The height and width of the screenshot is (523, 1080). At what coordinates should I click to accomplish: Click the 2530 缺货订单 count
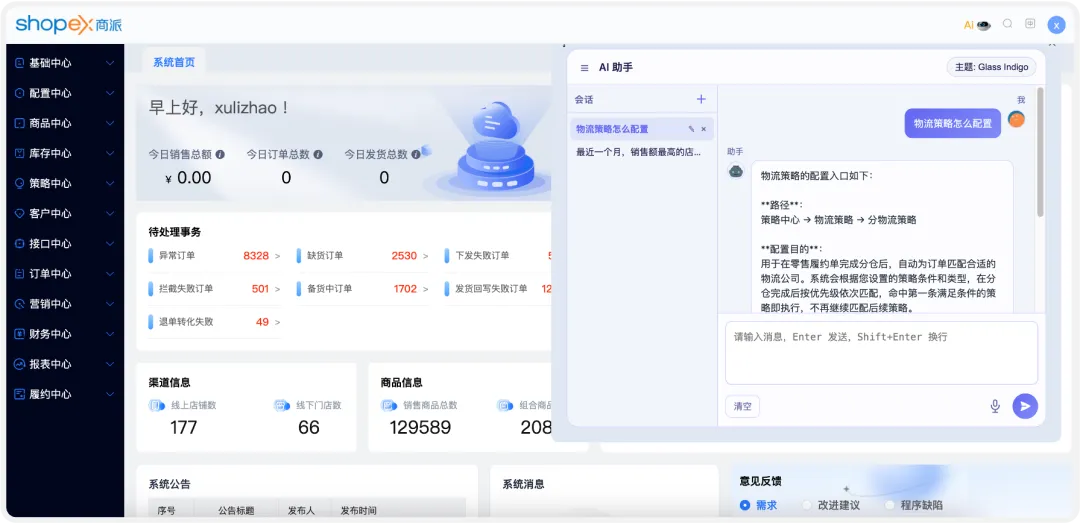404,256
